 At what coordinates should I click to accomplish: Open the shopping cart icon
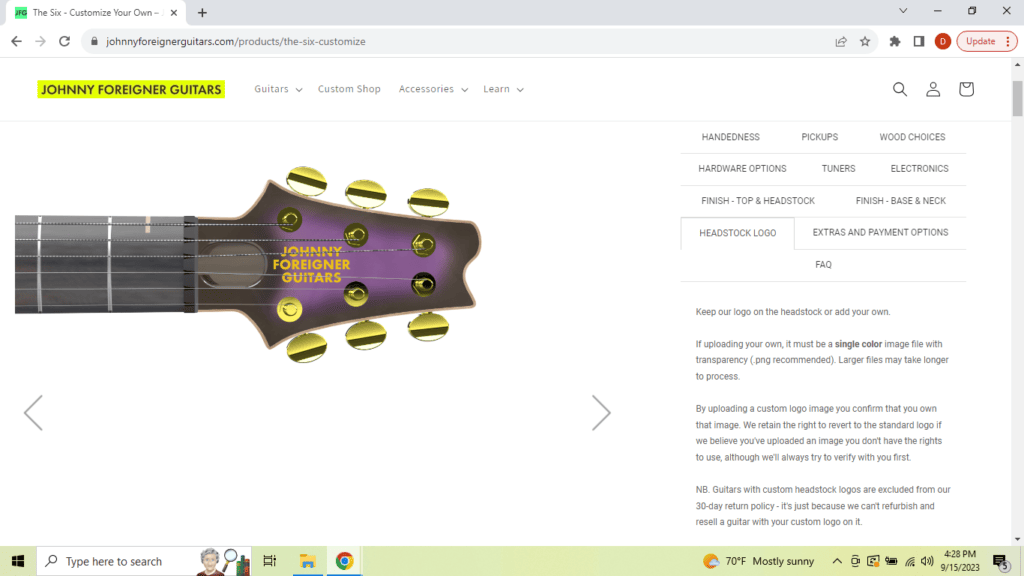pyautogui.click(x=966, y=89)
